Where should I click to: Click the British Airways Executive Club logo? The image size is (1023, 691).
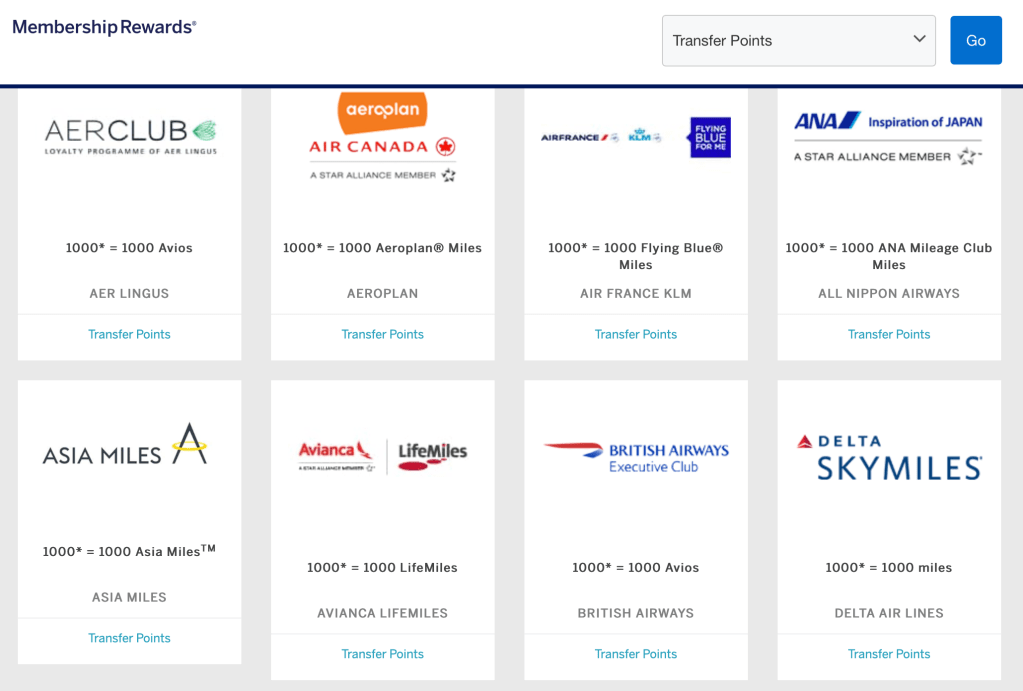[636, 457]
